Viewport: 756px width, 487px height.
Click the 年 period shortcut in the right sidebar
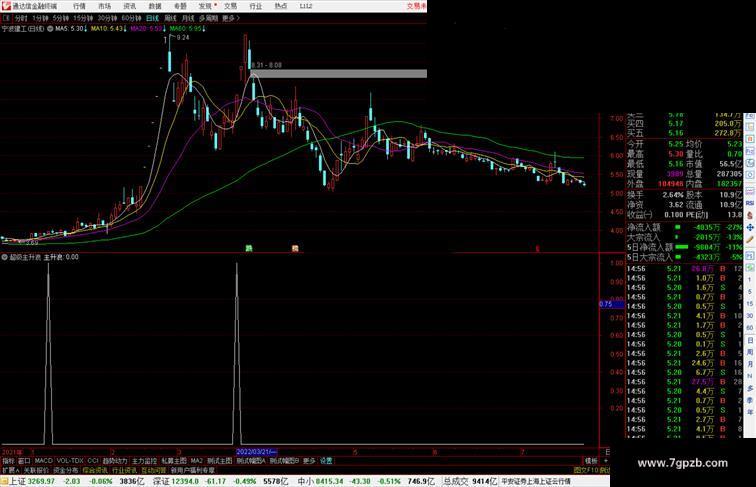click(x=750, y=412)
